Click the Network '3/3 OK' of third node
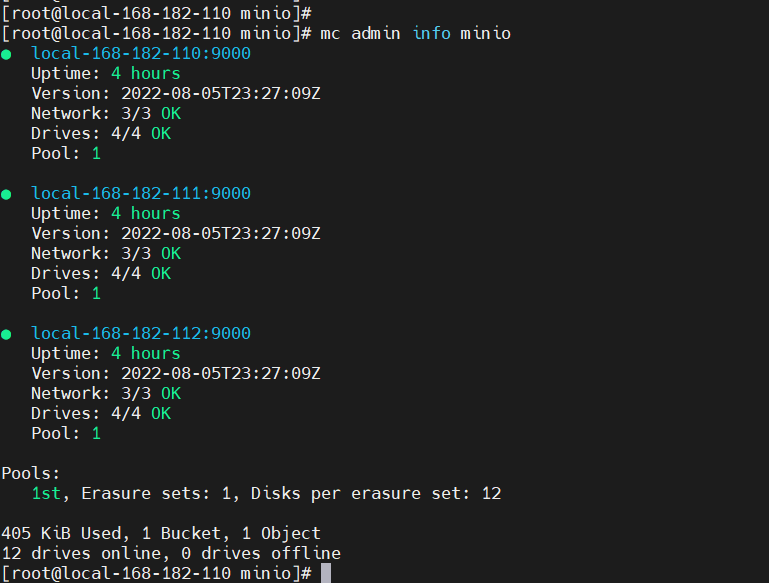This screenshot has height=583, width=769. 151,393
